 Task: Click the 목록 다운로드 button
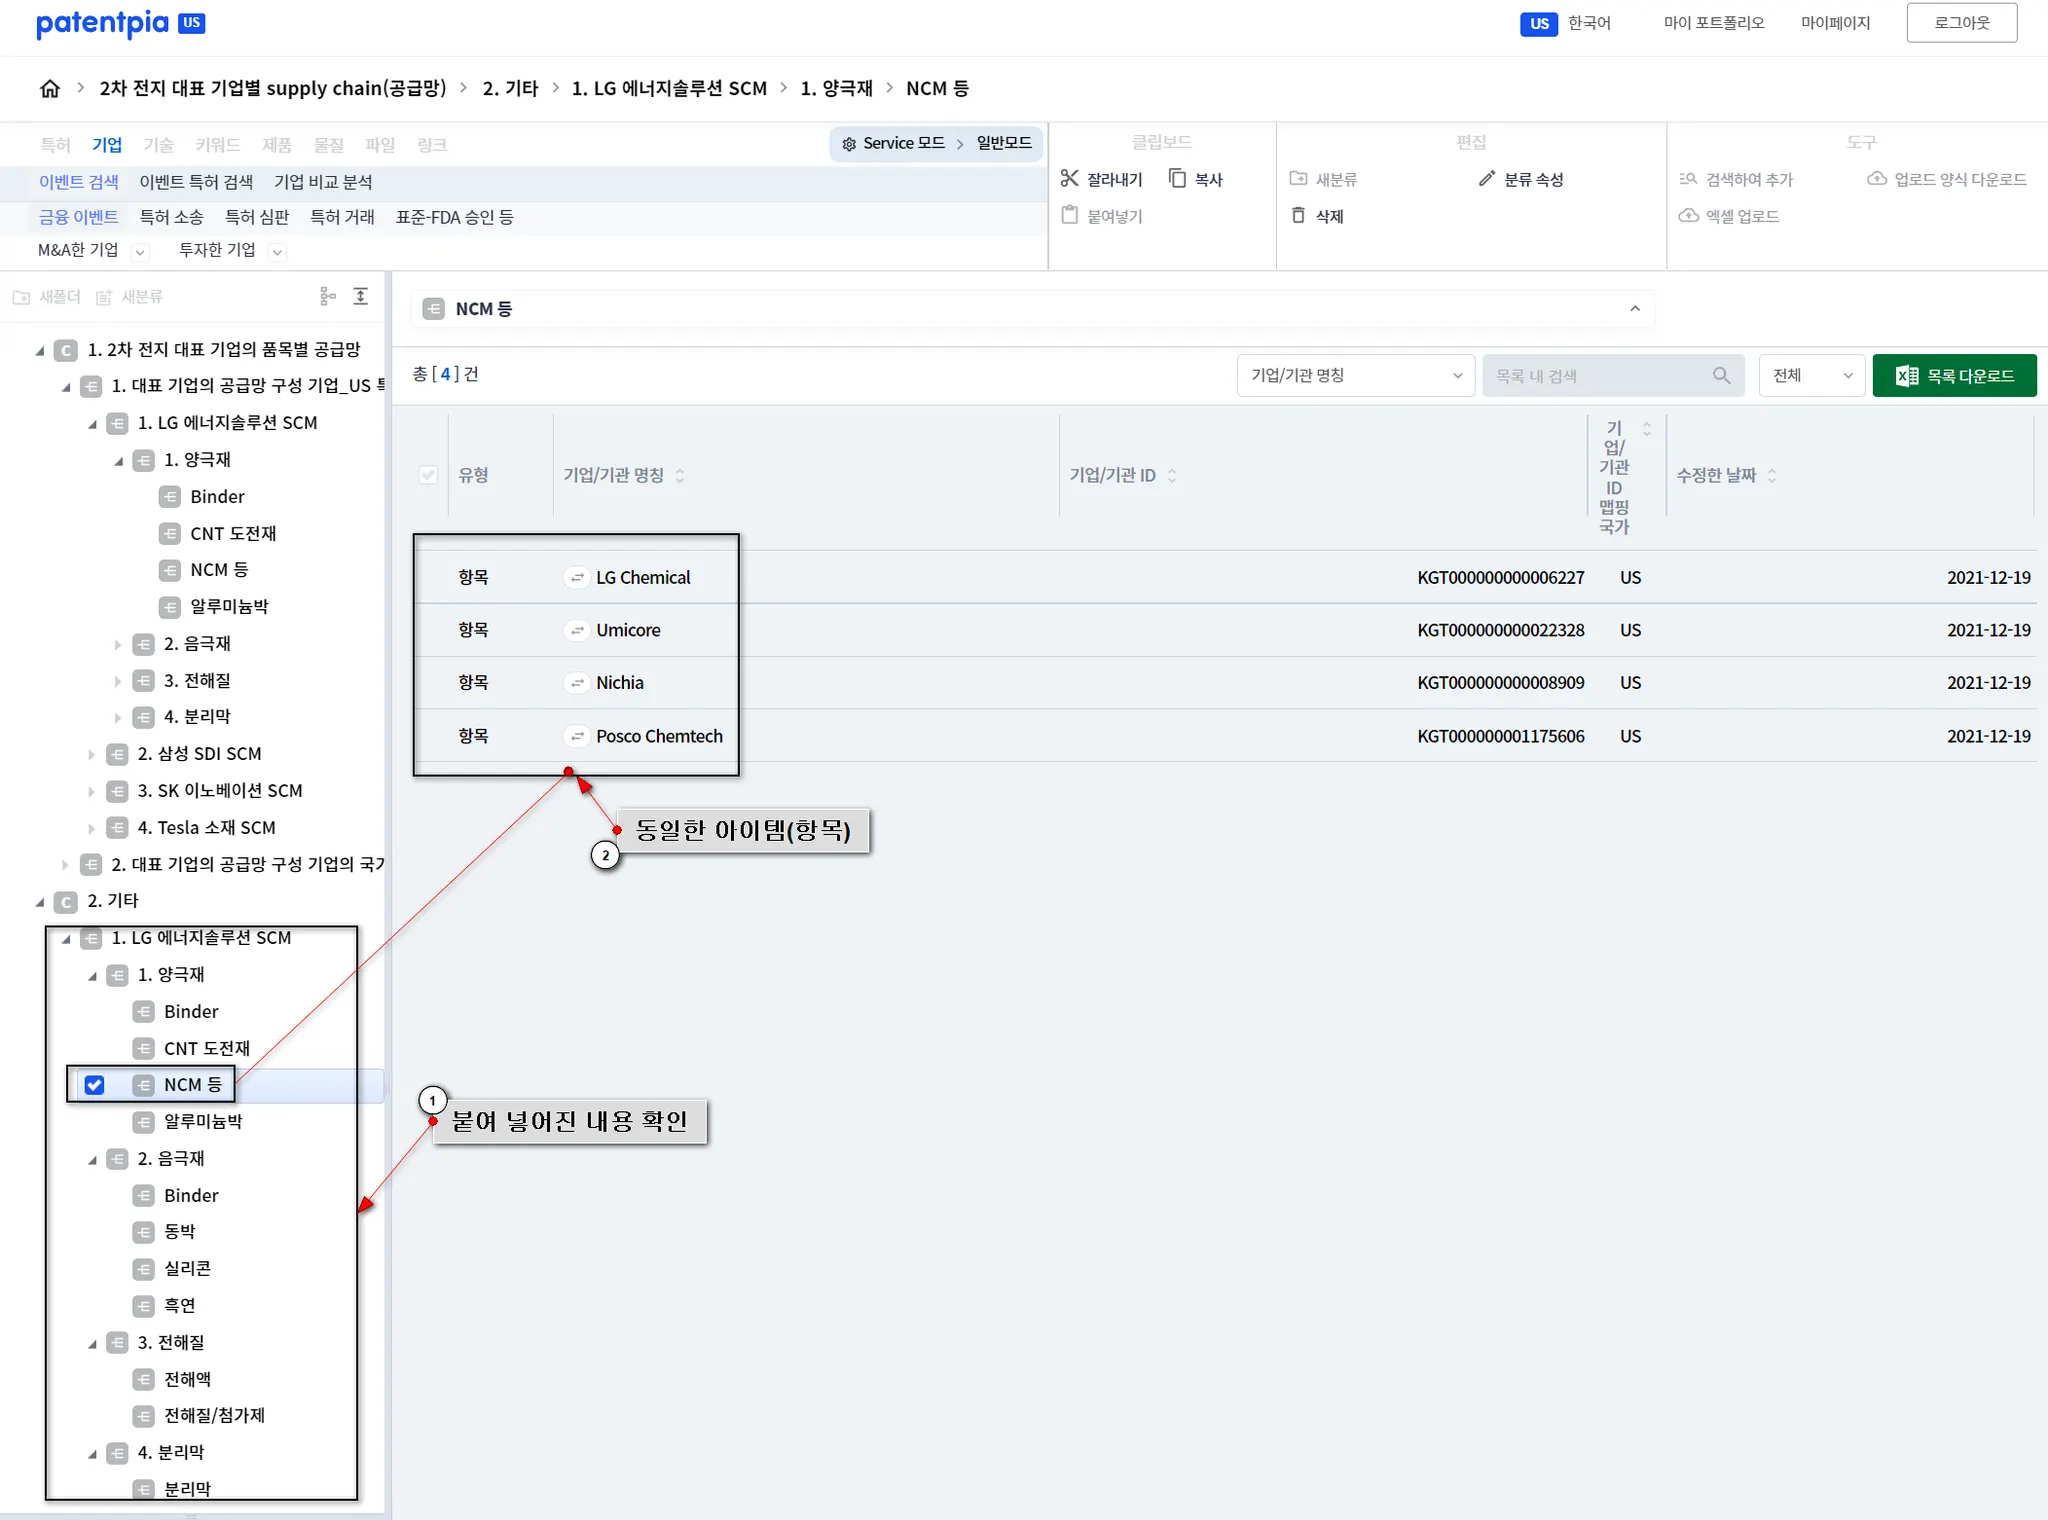pos(1954,376)
